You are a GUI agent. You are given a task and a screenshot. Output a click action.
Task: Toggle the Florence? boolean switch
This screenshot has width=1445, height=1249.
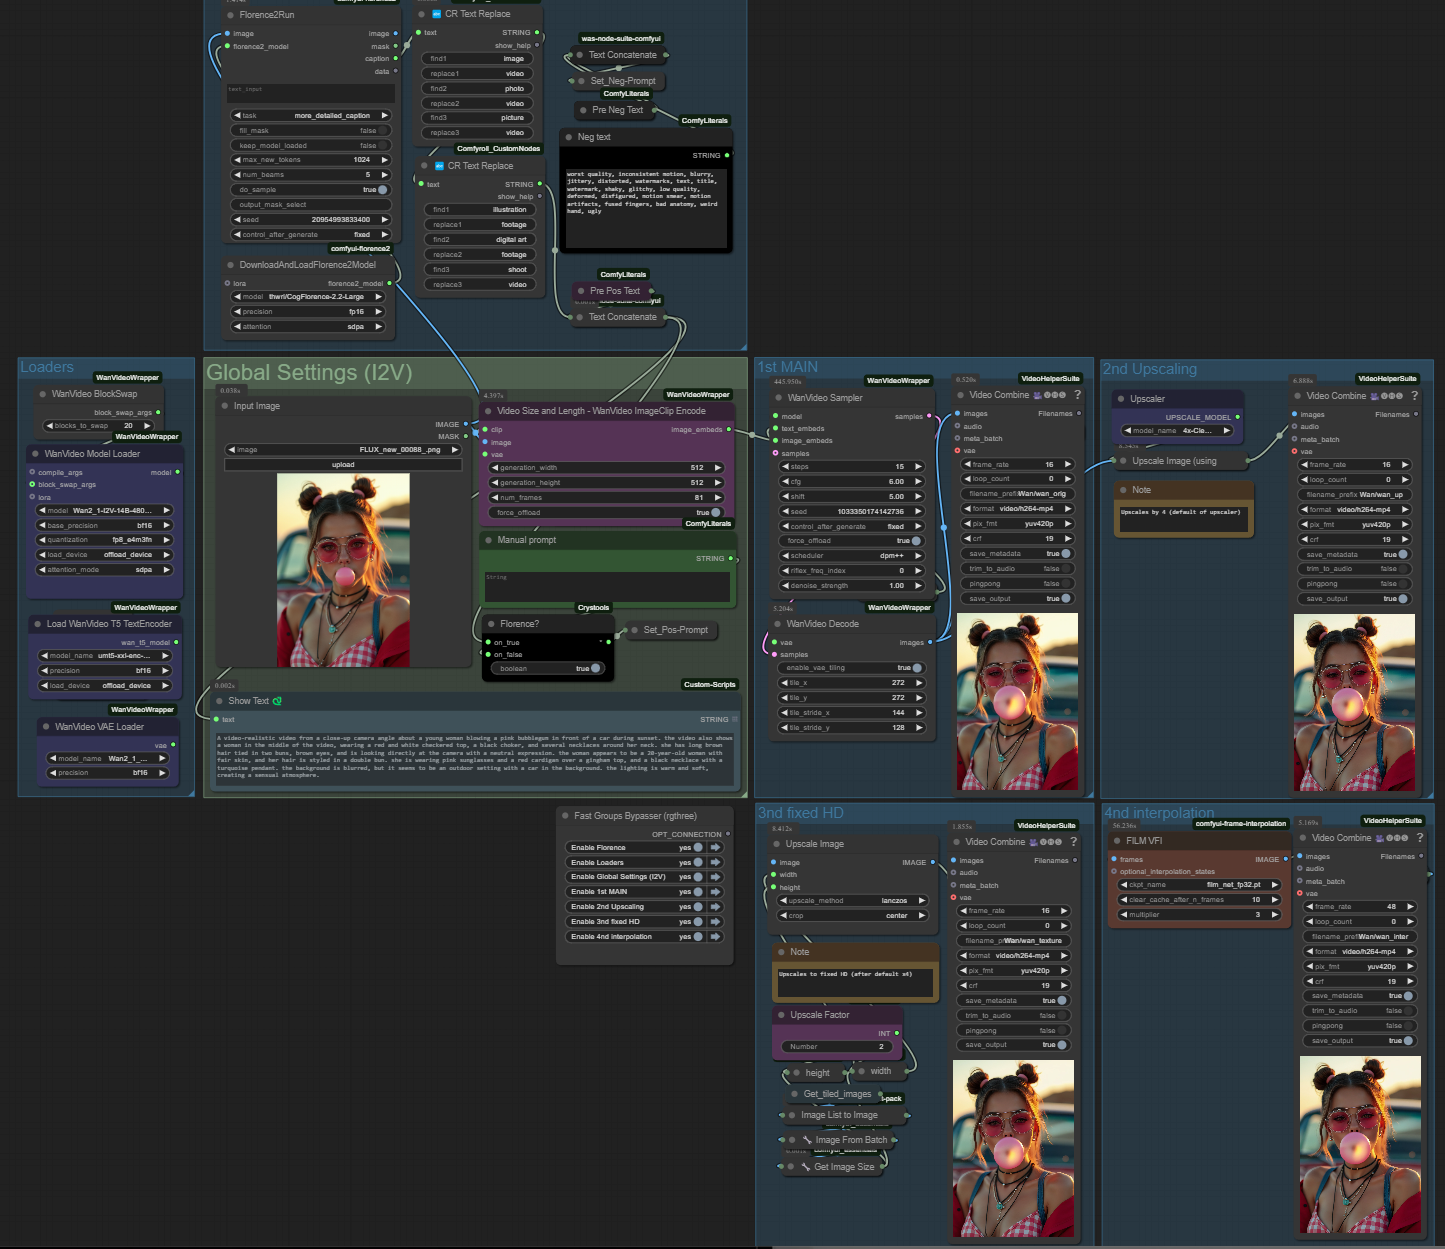[595, 668]
